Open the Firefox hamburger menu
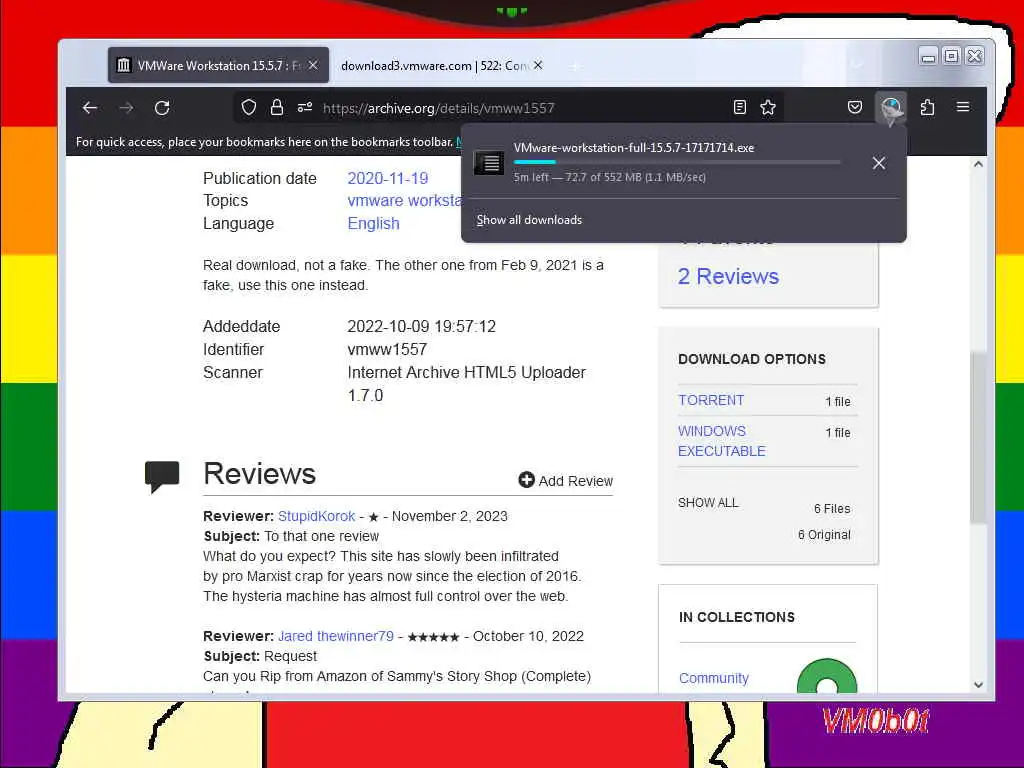 pos(963,106)
